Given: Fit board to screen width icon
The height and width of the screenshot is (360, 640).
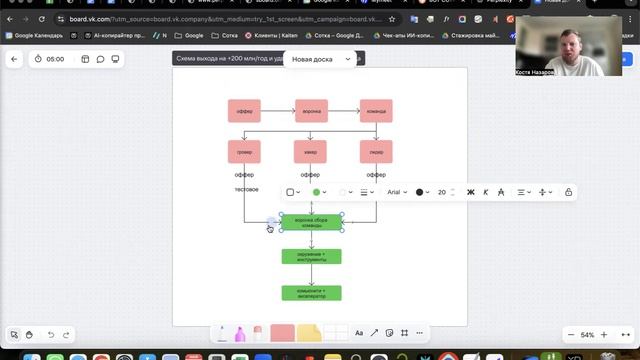Looking at the screenshot, I should click(x=626, y=335).
